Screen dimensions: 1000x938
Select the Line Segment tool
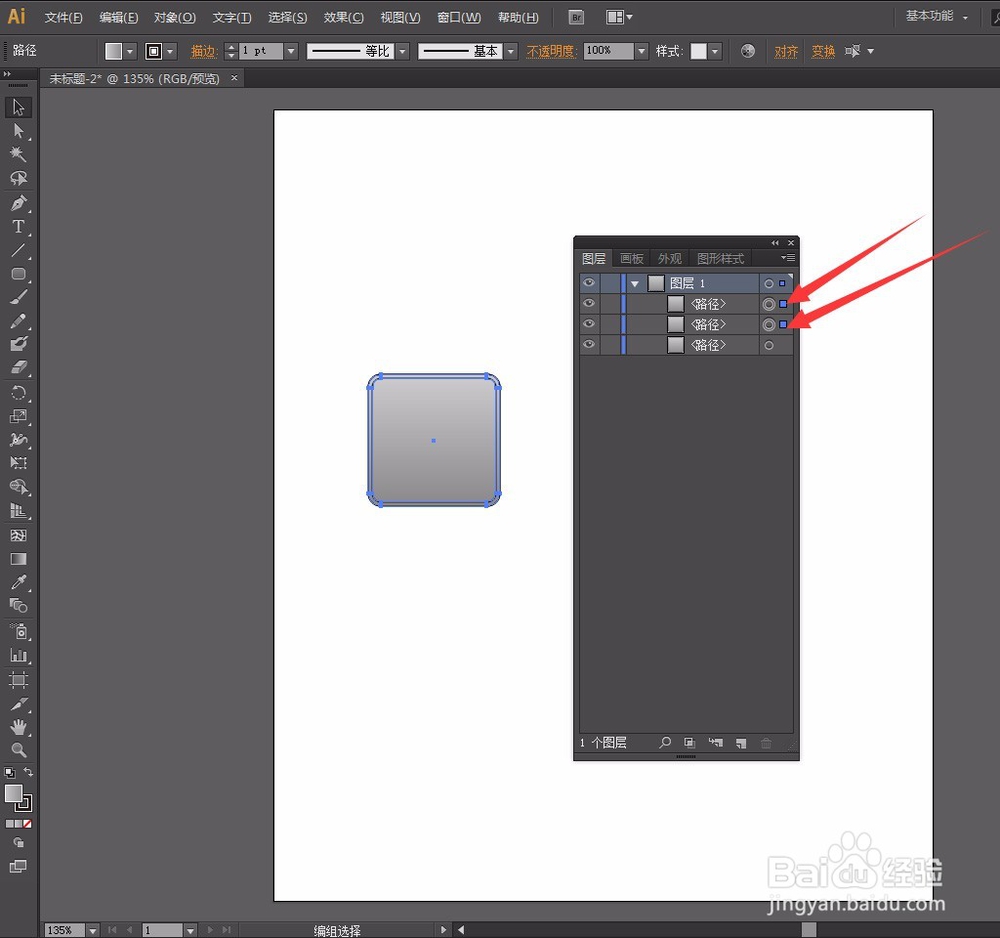(x=18, y=251)
